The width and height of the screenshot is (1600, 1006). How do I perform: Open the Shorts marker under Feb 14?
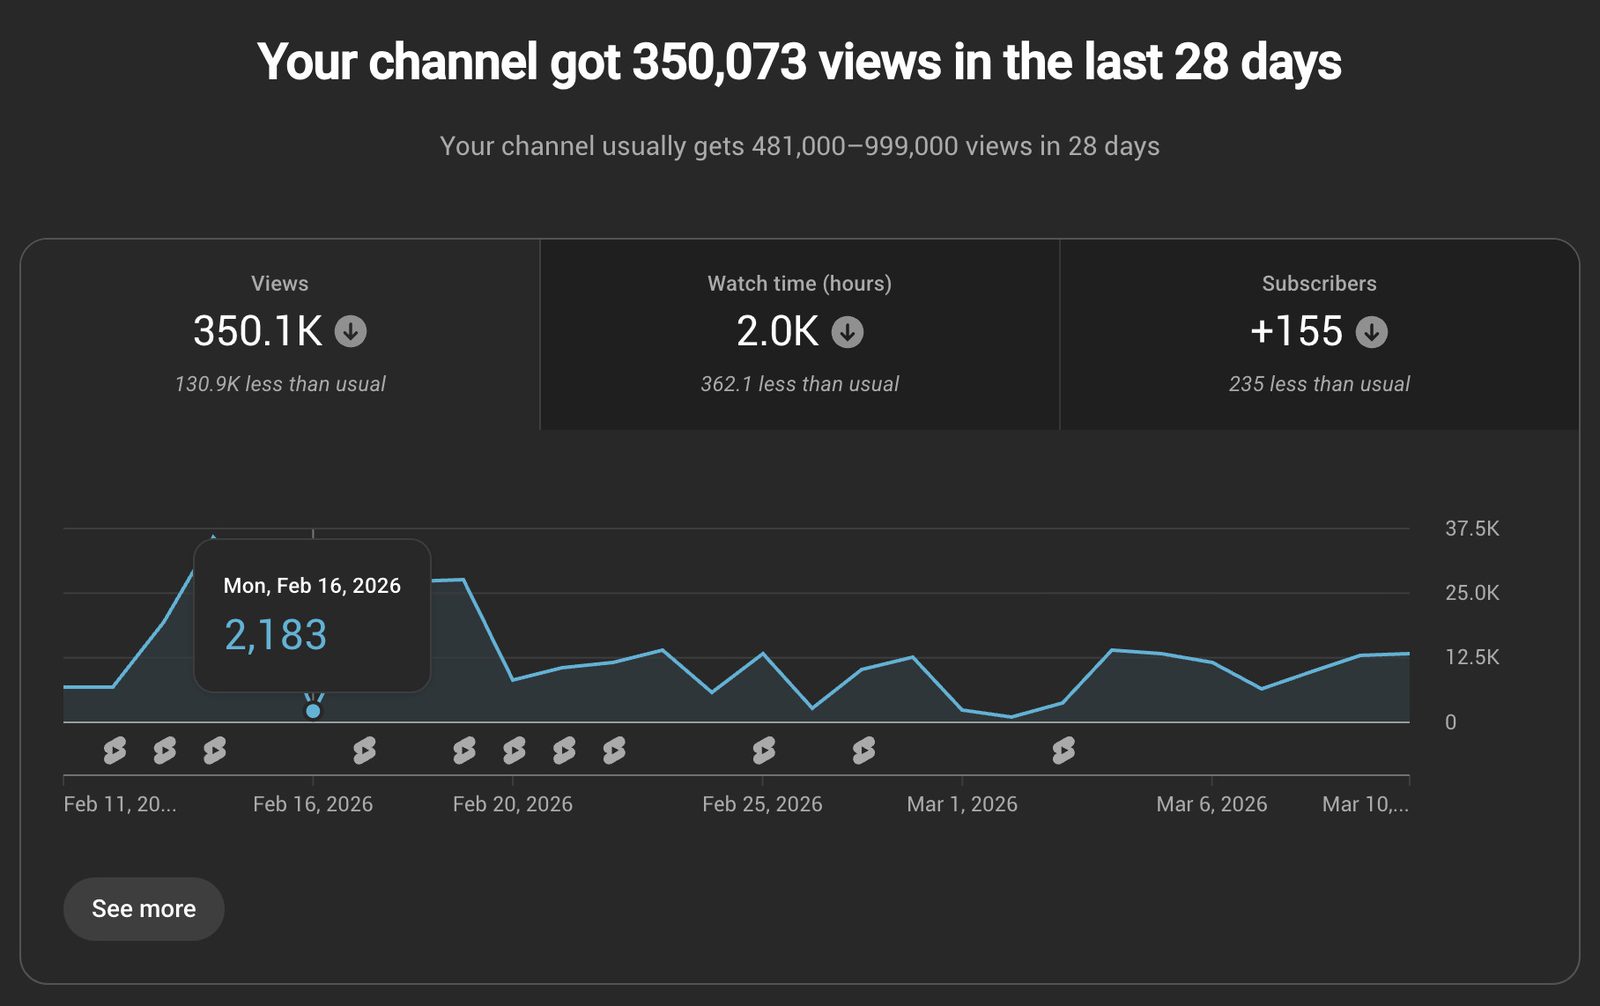point(215,750)
